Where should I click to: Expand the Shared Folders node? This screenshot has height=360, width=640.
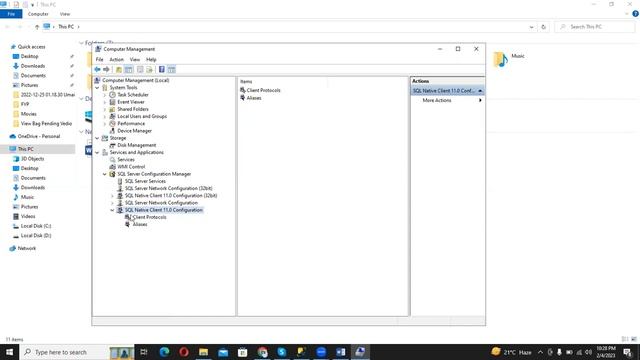pyautogui.click(x=105, y=109)
